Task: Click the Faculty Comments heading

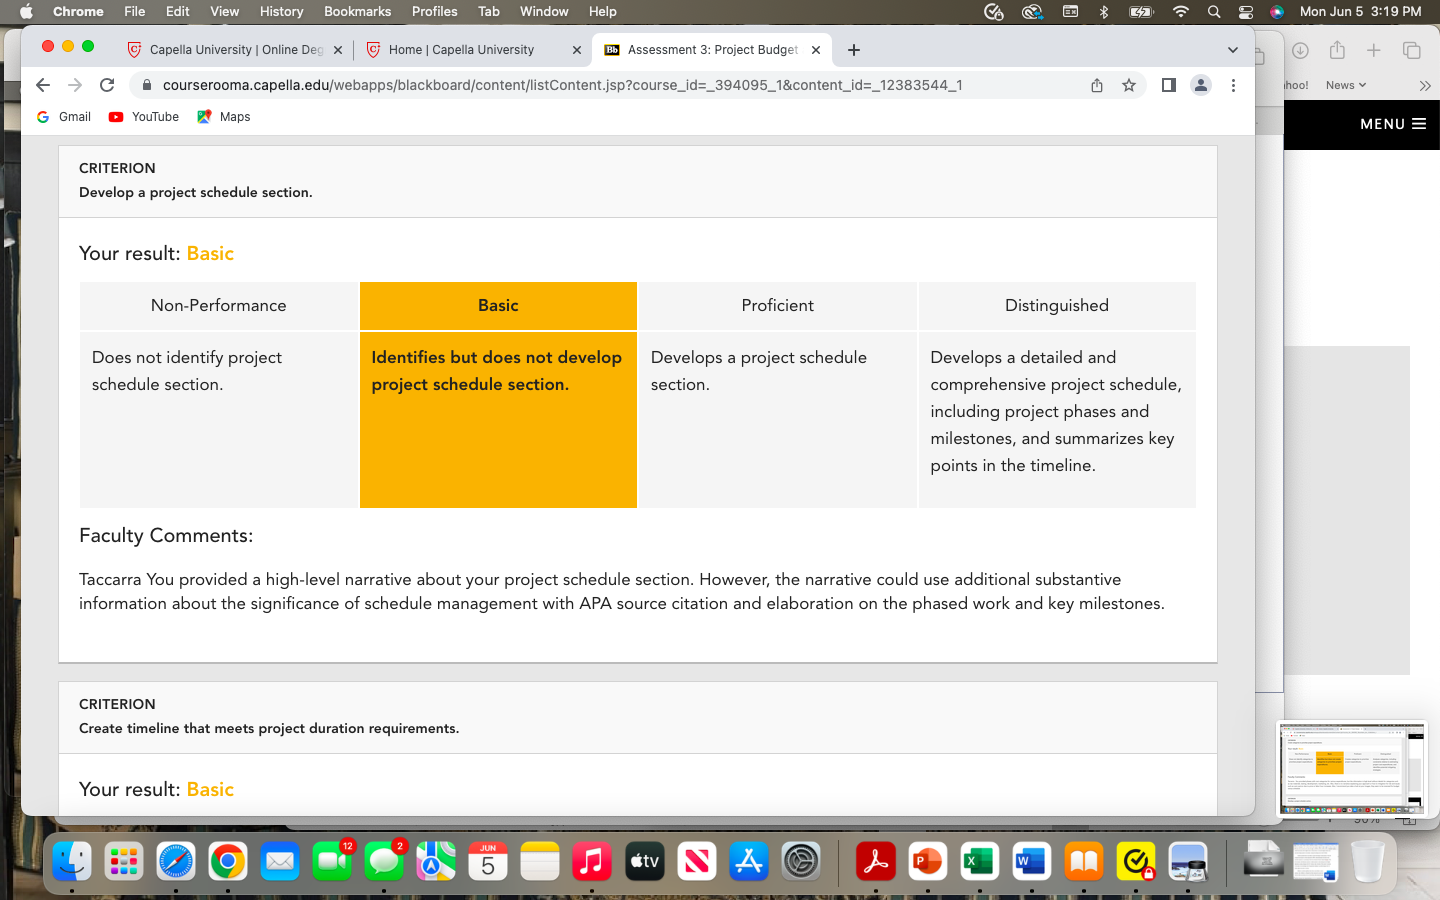Action: click(166, 536)
